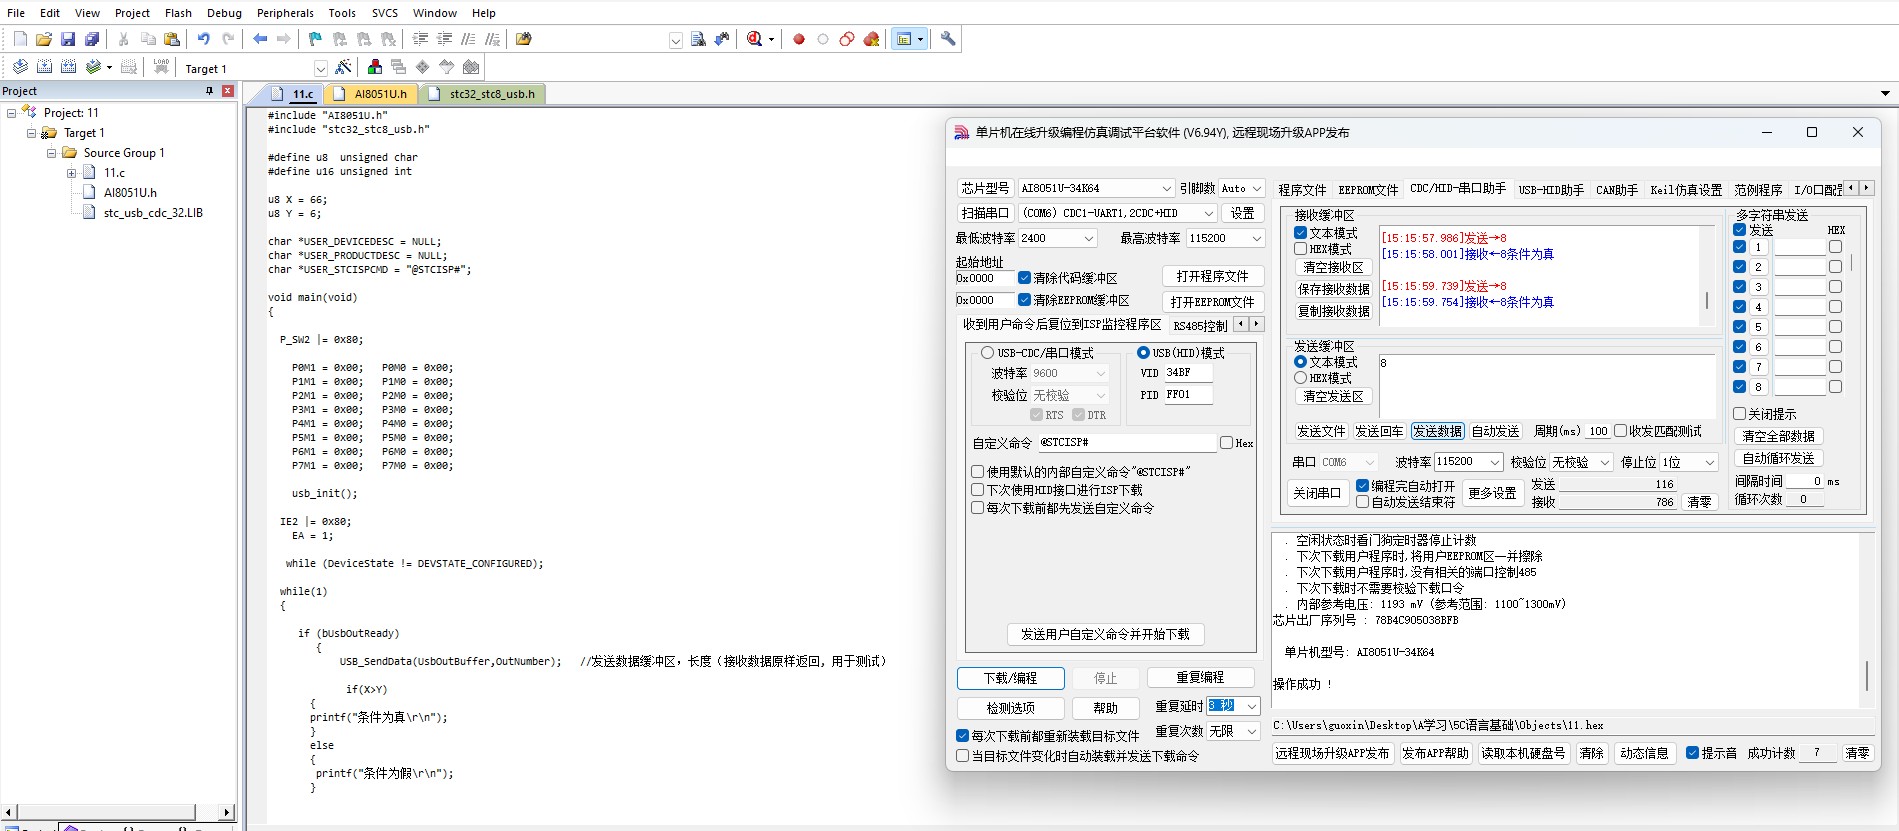Image resolution: width=1899 pixels, height=831 pixels.
Task: Paste from clipboard toolbar icon
Action: 172,39
